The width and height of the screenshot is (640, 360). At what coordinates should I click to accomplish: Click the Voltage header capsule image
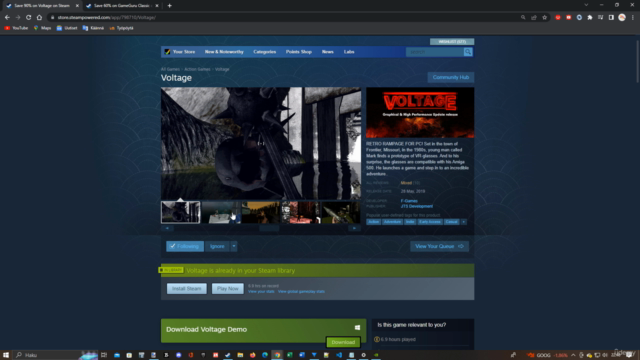click(x=420, y=112)
